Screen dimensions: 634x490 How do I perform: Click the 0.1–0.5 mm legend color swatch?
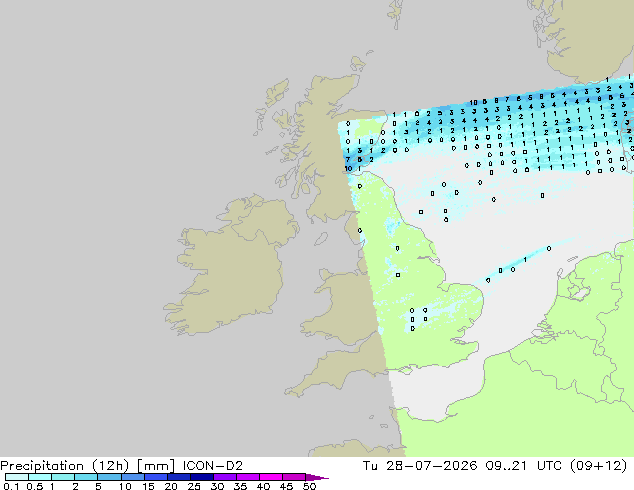17,477
